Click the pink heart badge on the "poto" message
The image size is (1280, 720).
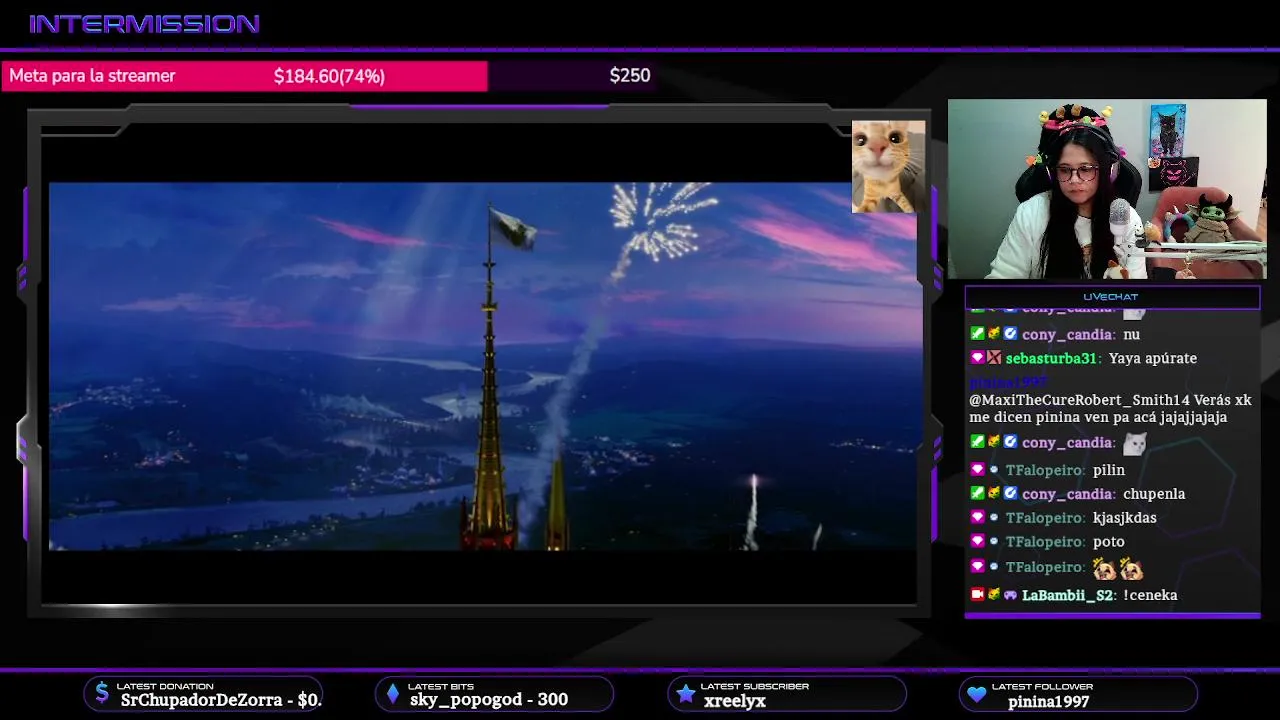tap(977, 541)
